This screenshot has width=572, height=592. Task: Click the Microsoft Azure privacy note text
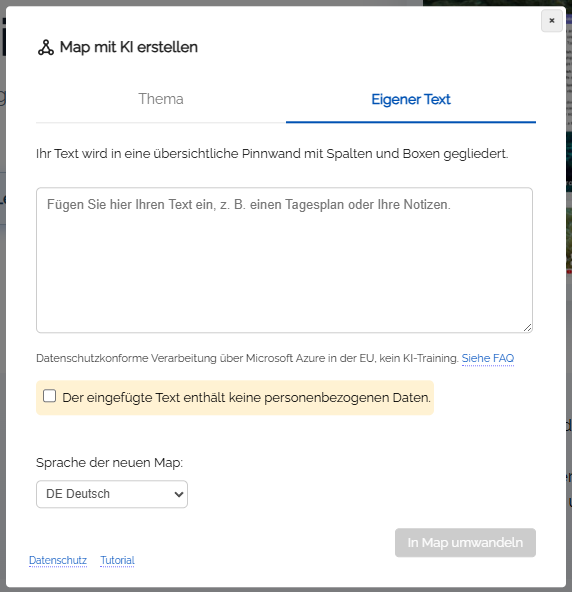click(247, 358)
